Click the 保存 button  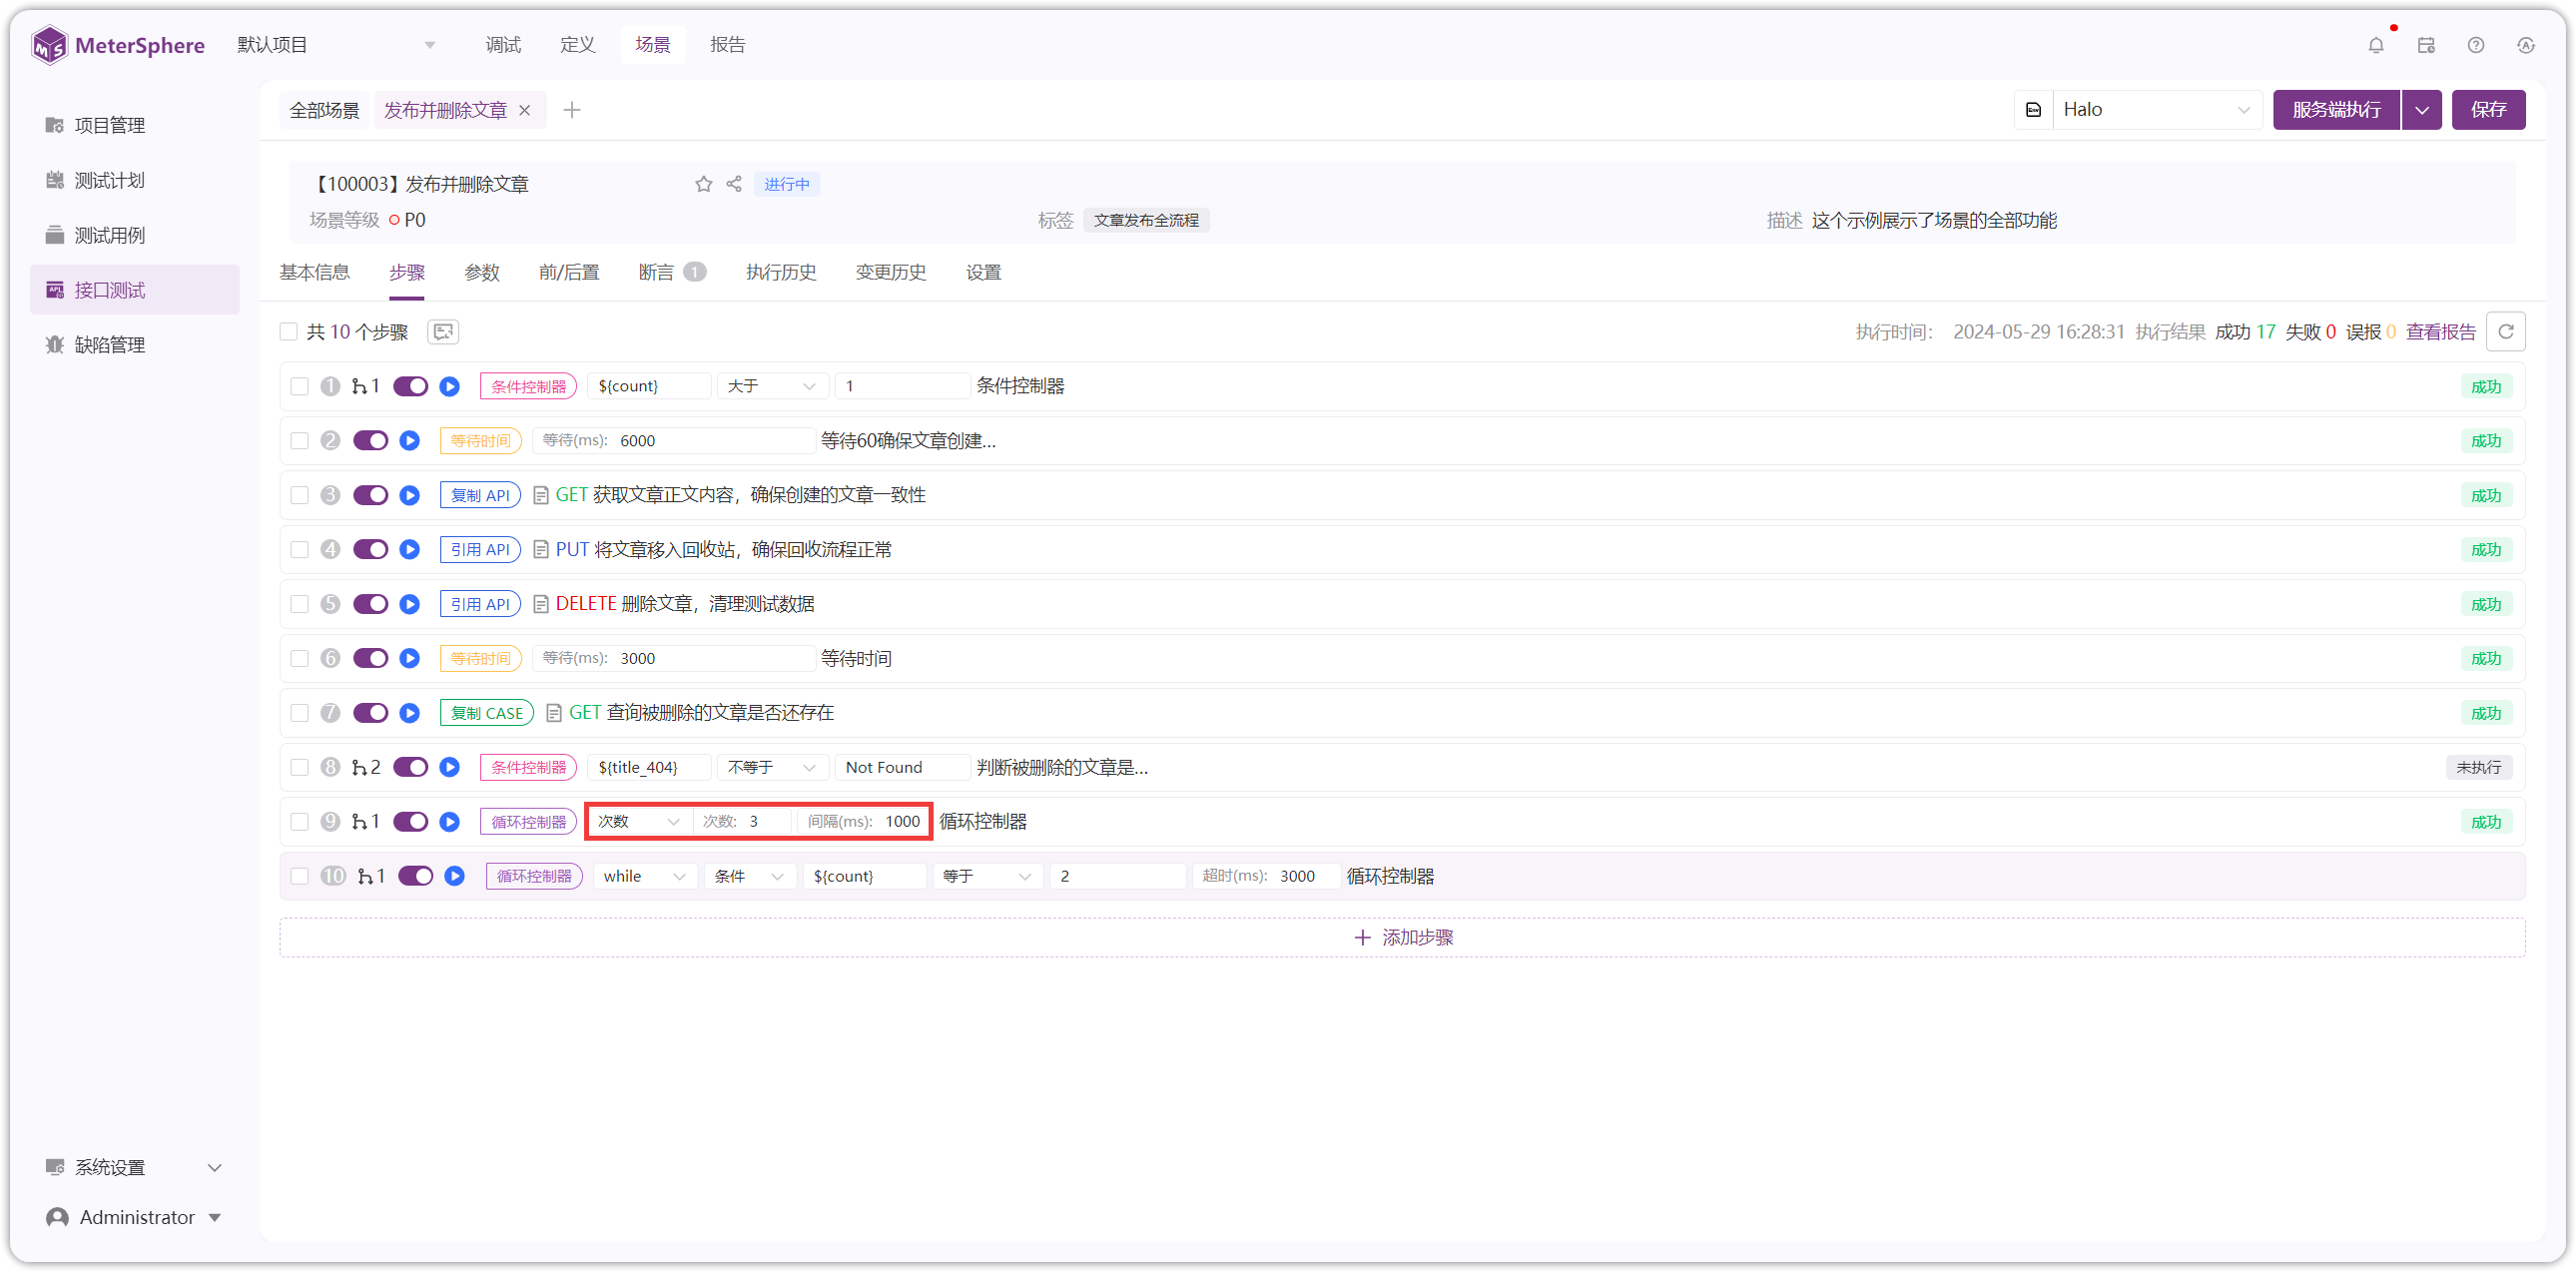2488,110
